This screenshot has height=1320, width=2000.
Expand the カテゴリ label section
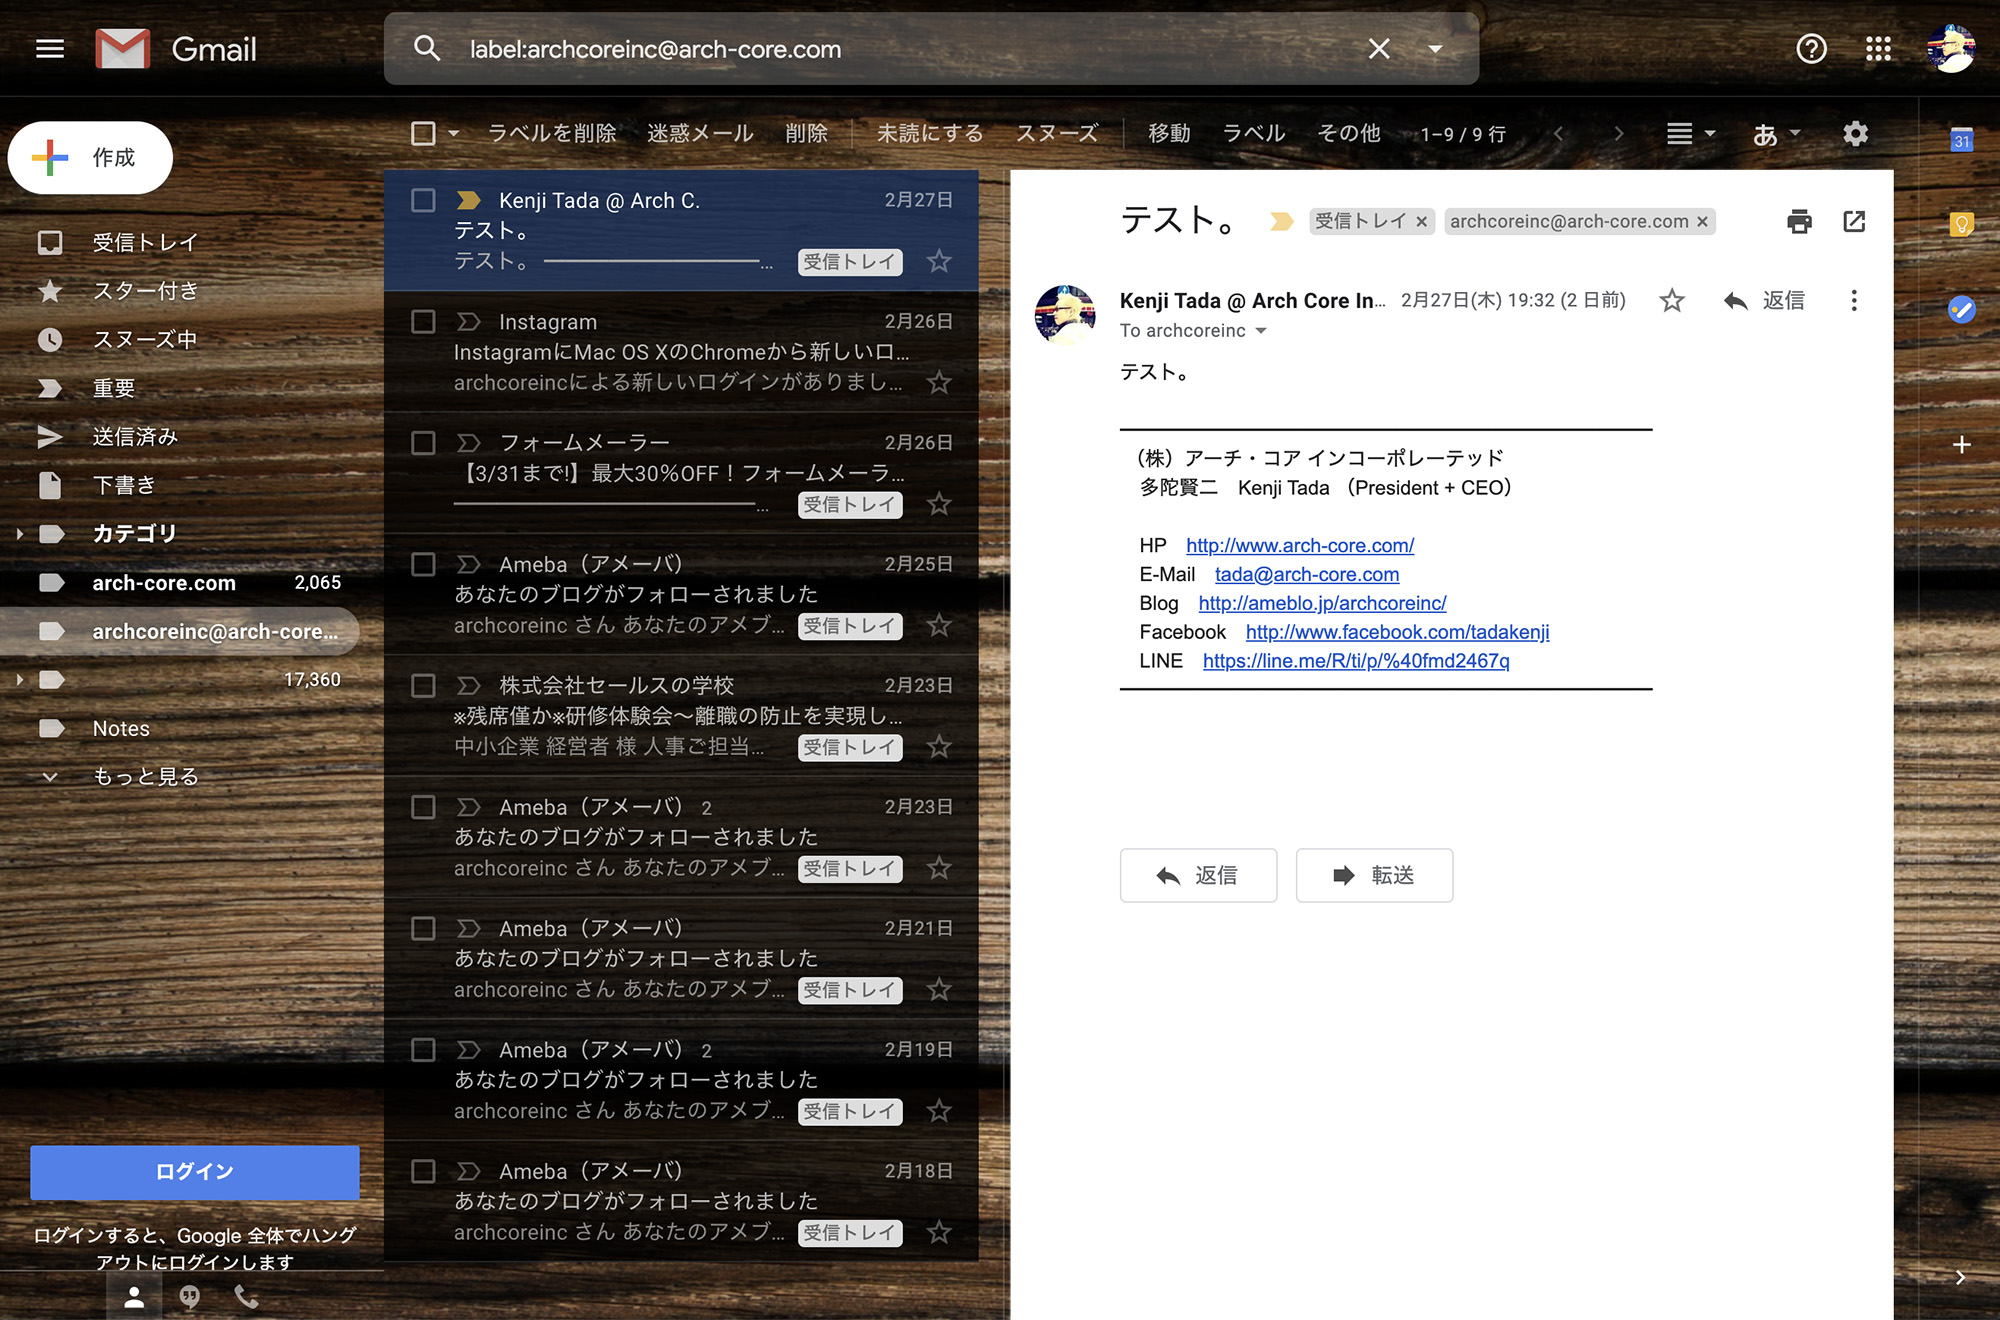19,534
